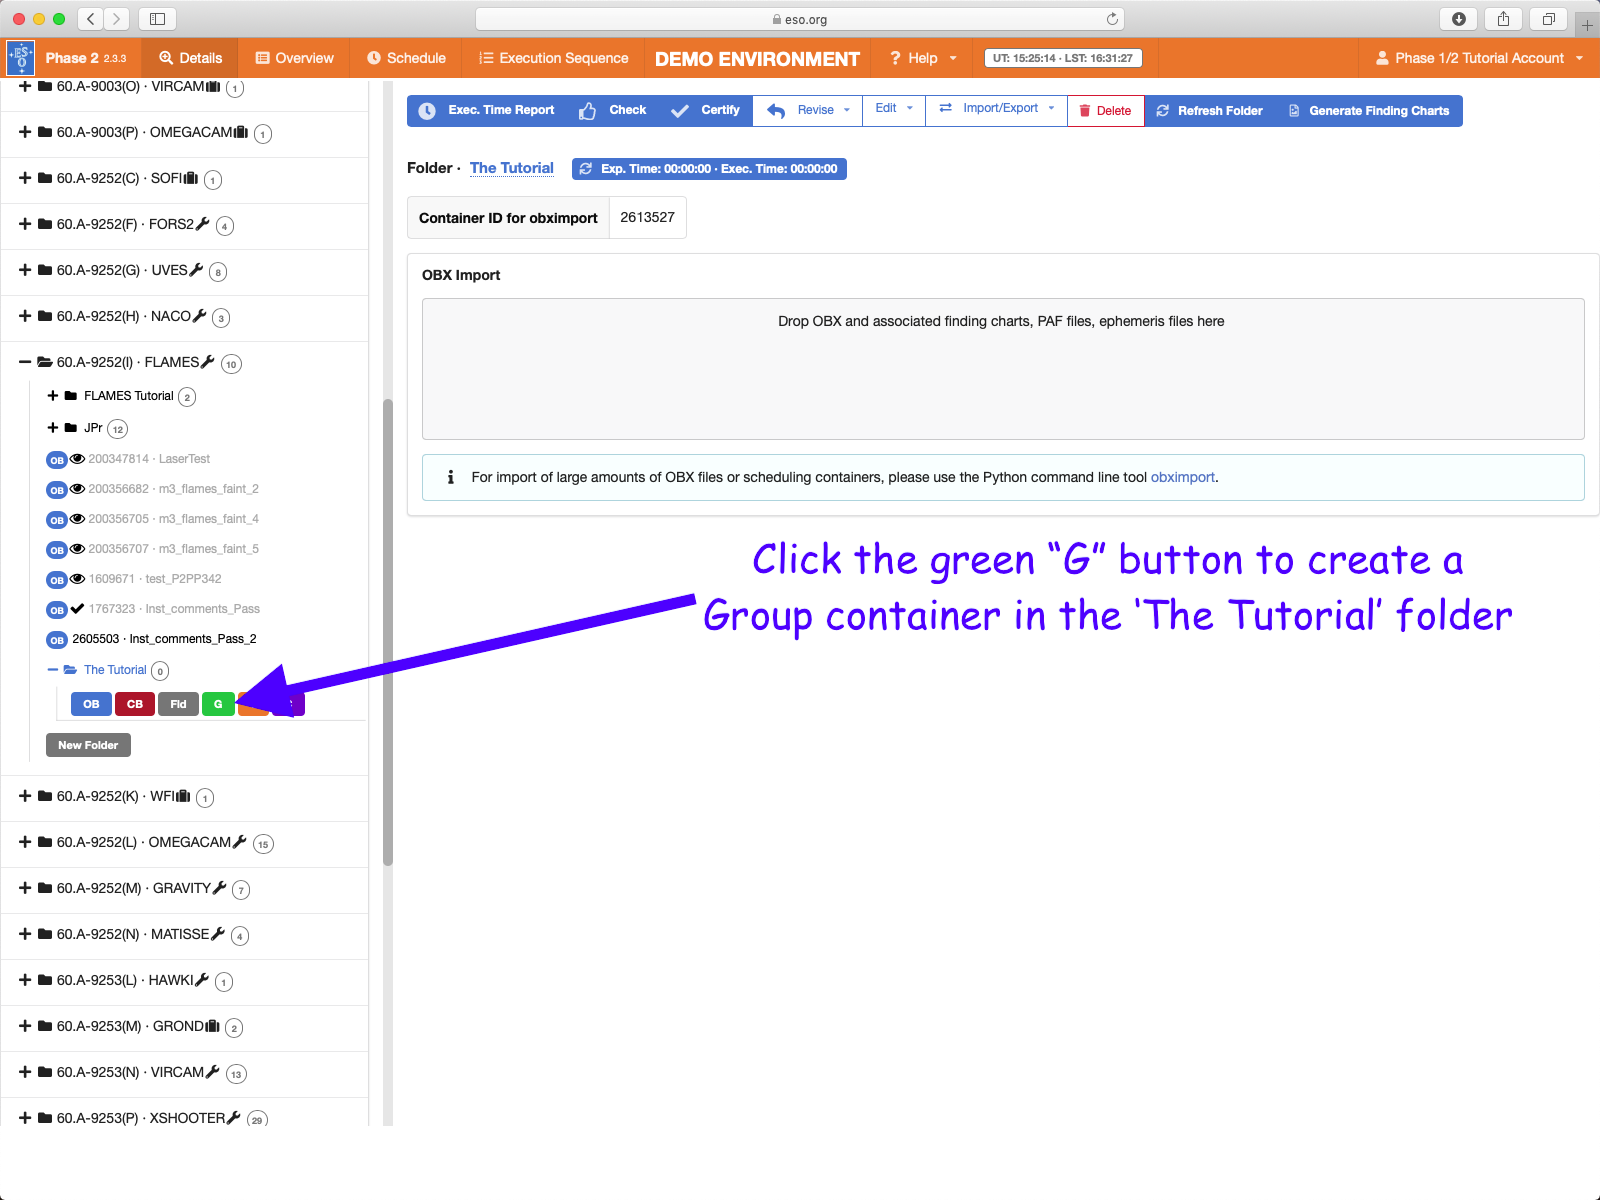1600x1200 pixels.
Task: Click the ESO logo icon
Action: (x=21, y=58)
